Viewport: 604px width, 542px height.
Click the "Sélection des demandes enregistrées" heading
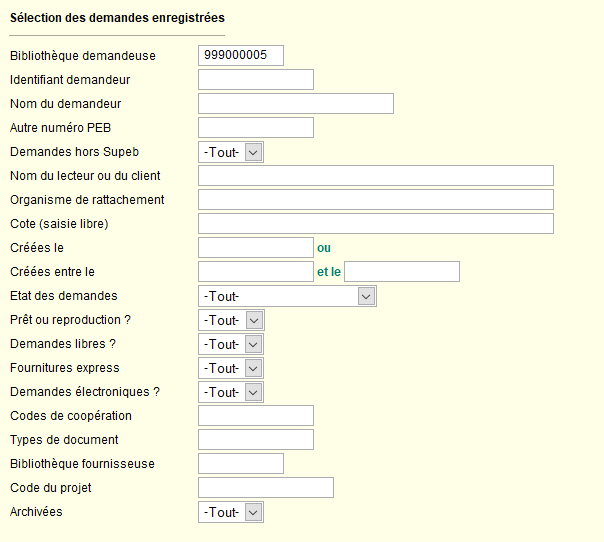click(117, 18)
